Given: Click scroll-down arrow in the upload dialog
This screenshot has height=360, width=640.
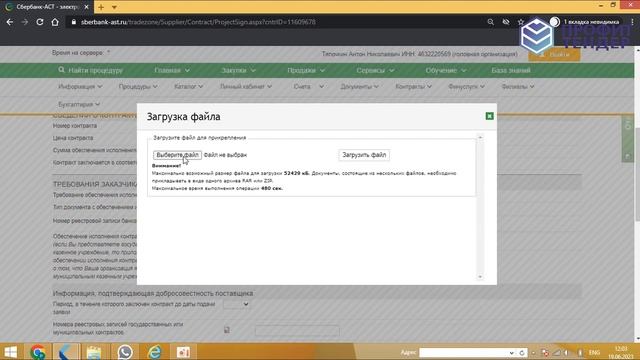Looking at the screenshot, I should pos(480,277).
